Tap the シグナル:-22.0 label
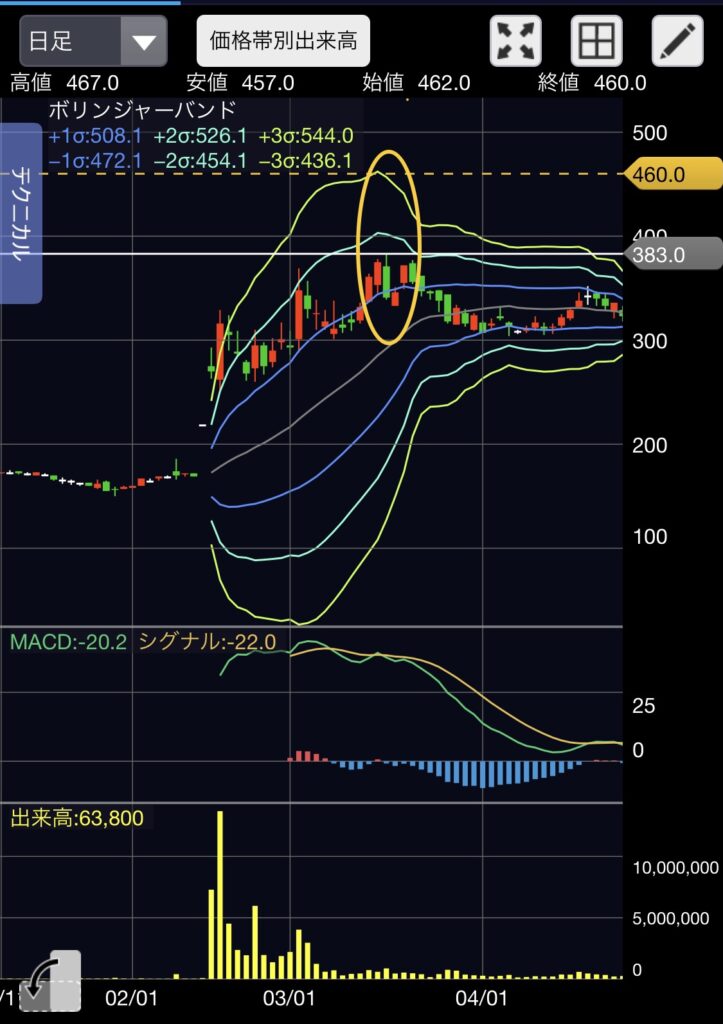723x1024 pixels. [x=208, y=642]
